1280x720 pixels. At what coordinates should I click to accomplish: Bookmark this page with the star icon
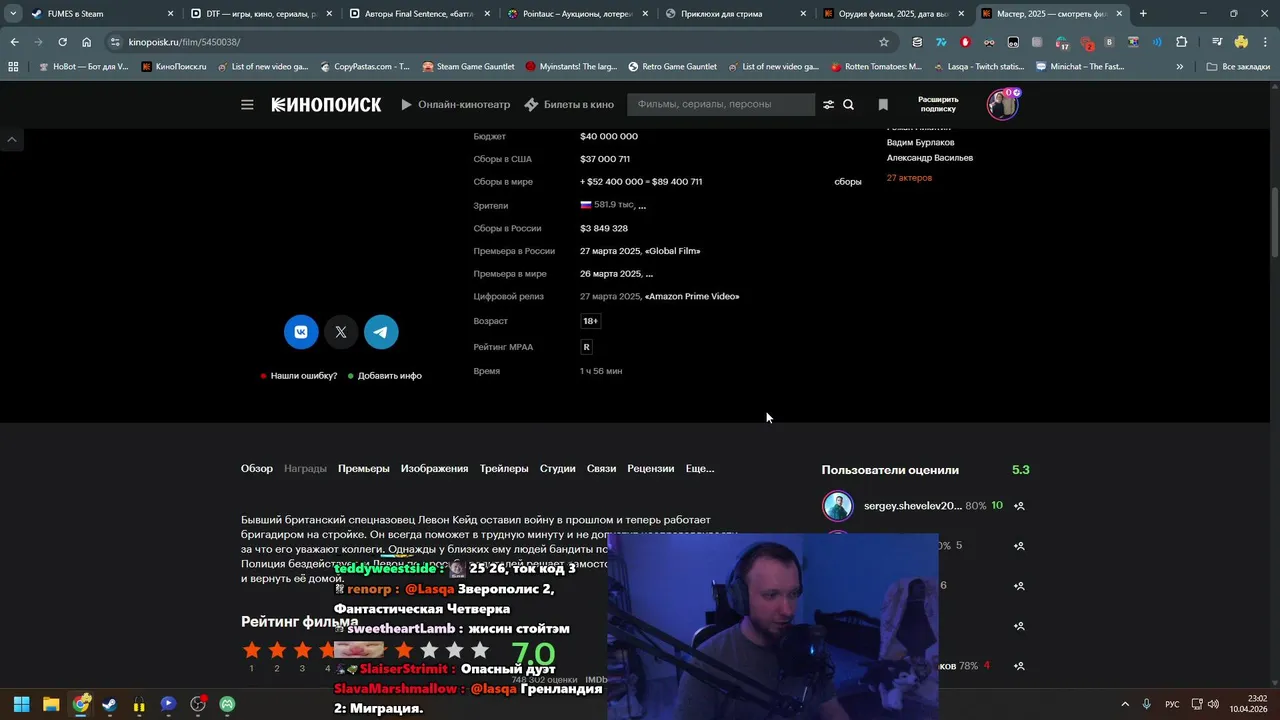883,42
